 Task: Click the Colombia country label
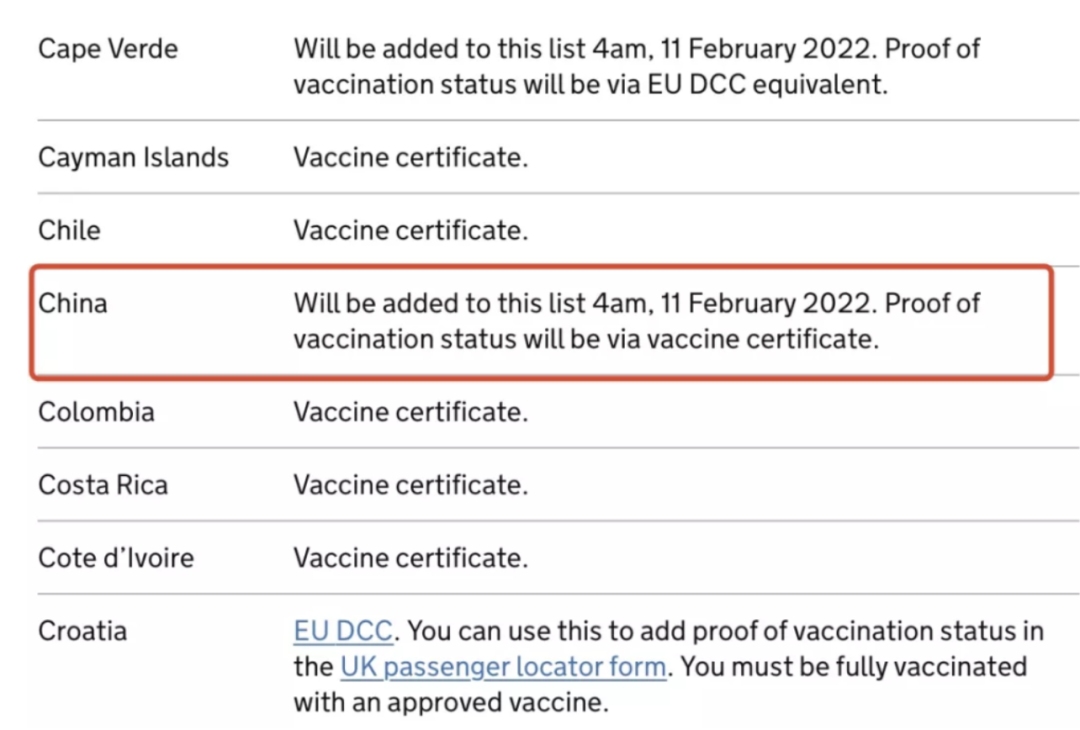pos(96,412)
